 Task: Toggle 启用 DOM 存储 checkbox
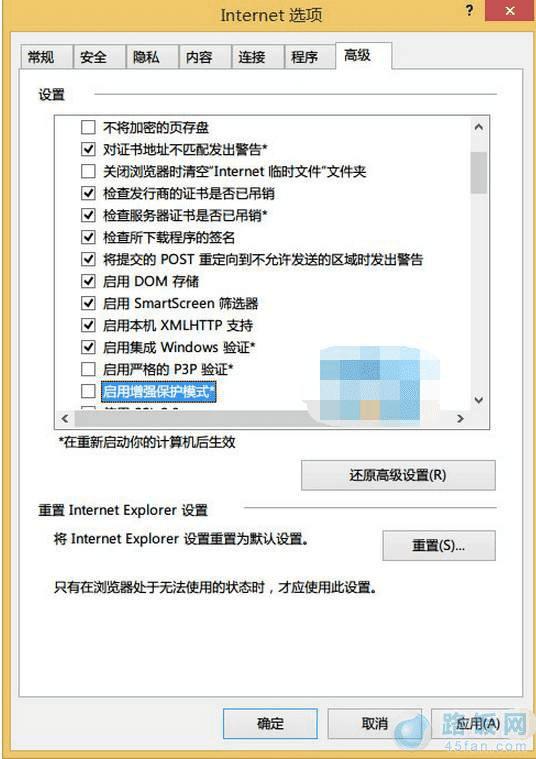pos(88,281)
